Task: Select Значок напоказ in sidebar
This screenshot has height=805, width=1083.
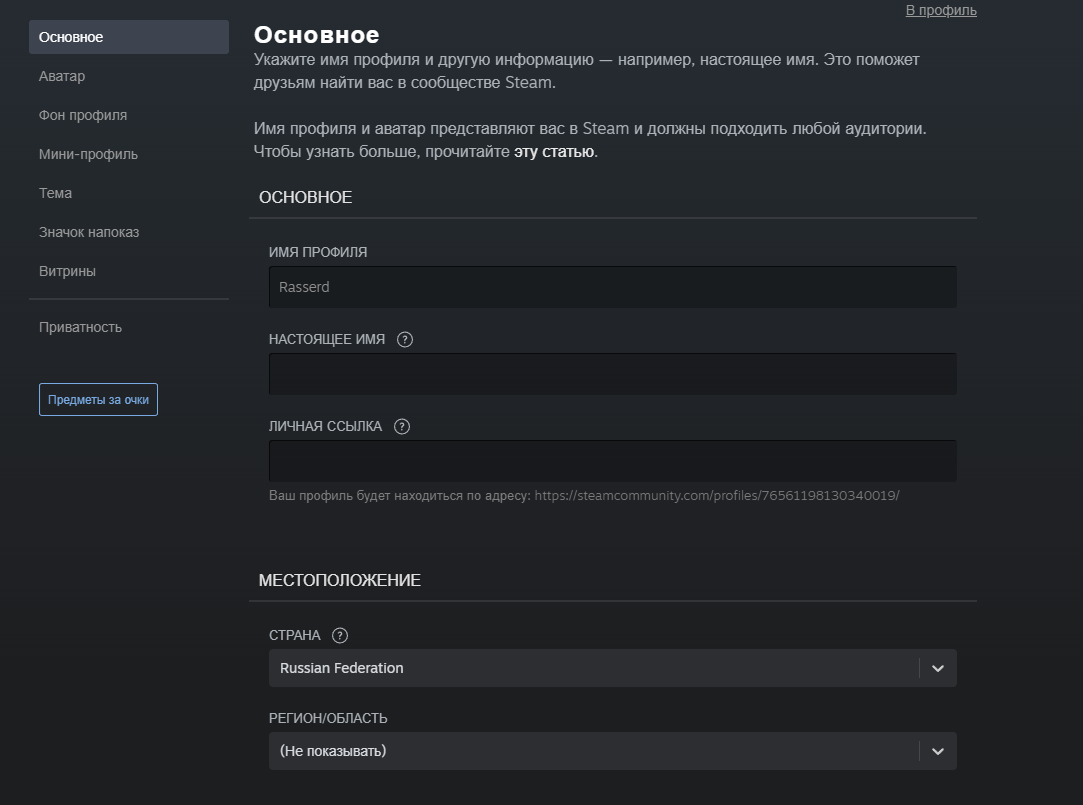Action: [89, 232]
